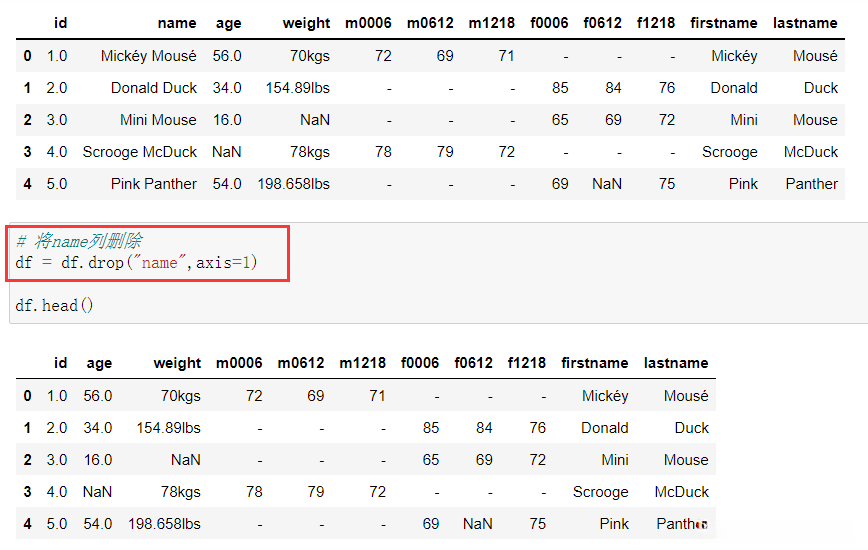This screenshot has width=868, height=550.
Task: Click the "firstname" header in the top table
Action: tap(724, 23)
